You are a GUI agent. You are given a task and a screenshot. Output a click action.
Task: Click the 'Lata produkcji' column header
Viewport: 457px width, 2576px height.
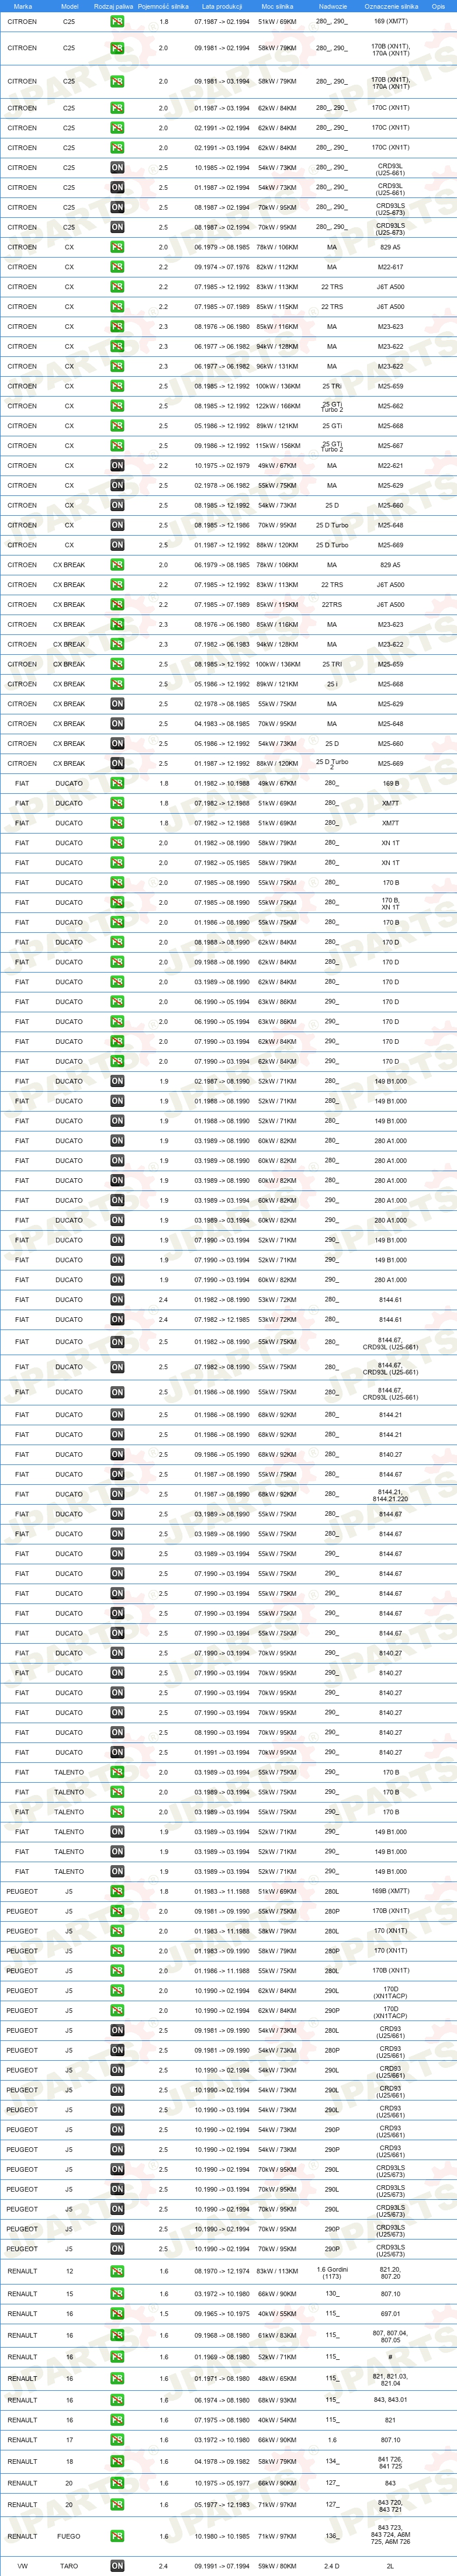point(222,6)
